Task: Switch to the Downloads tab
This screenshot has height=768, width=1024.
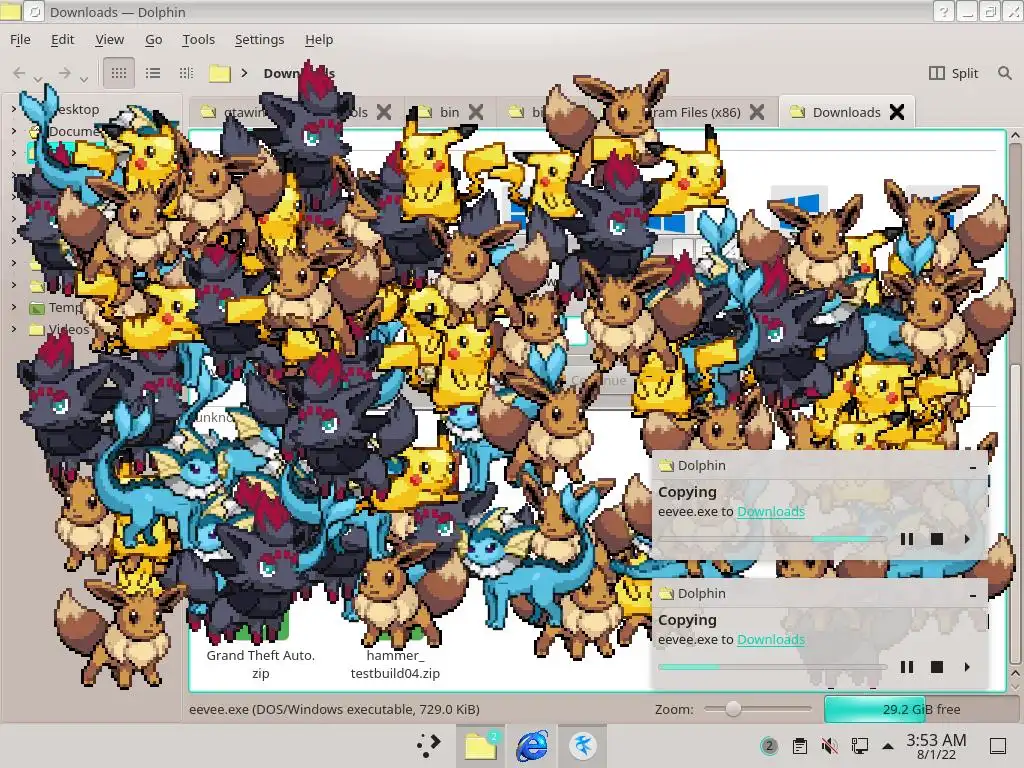Action: tap(846, 112)
